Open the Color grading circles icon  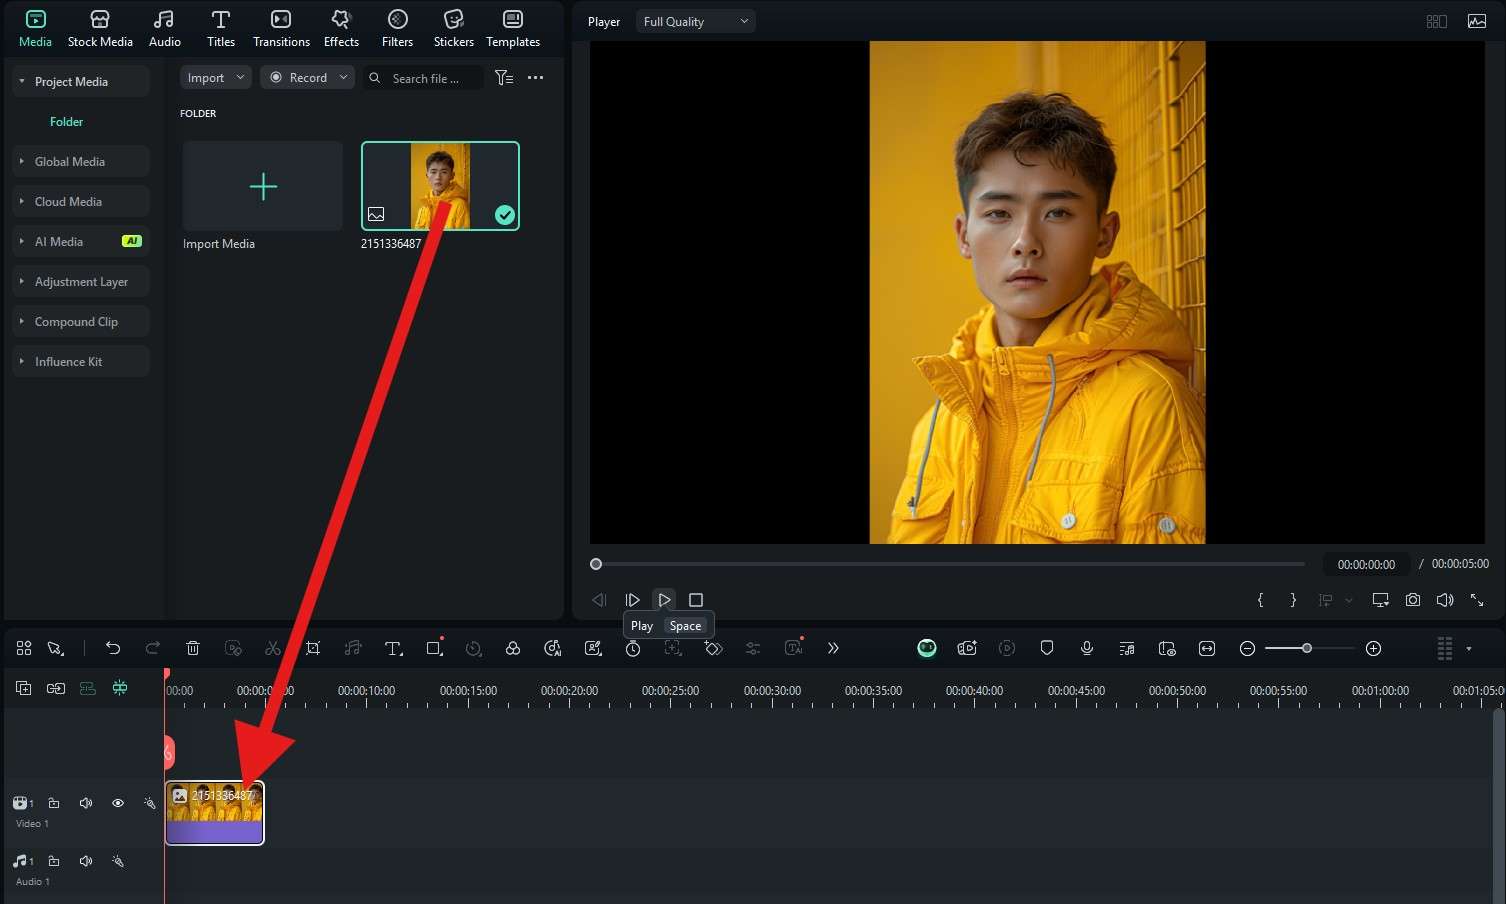tap(513, 648)
